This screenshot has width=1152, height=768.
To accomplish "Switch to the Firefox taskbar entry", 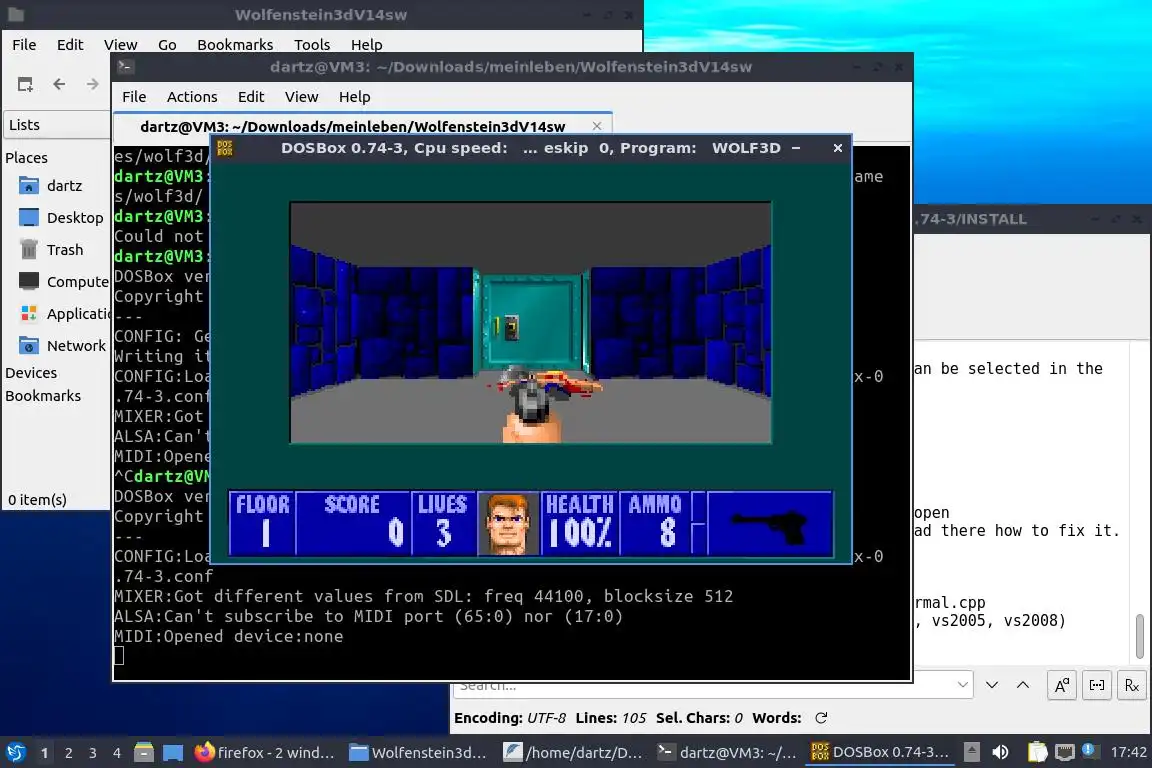I will click(264, 752).
